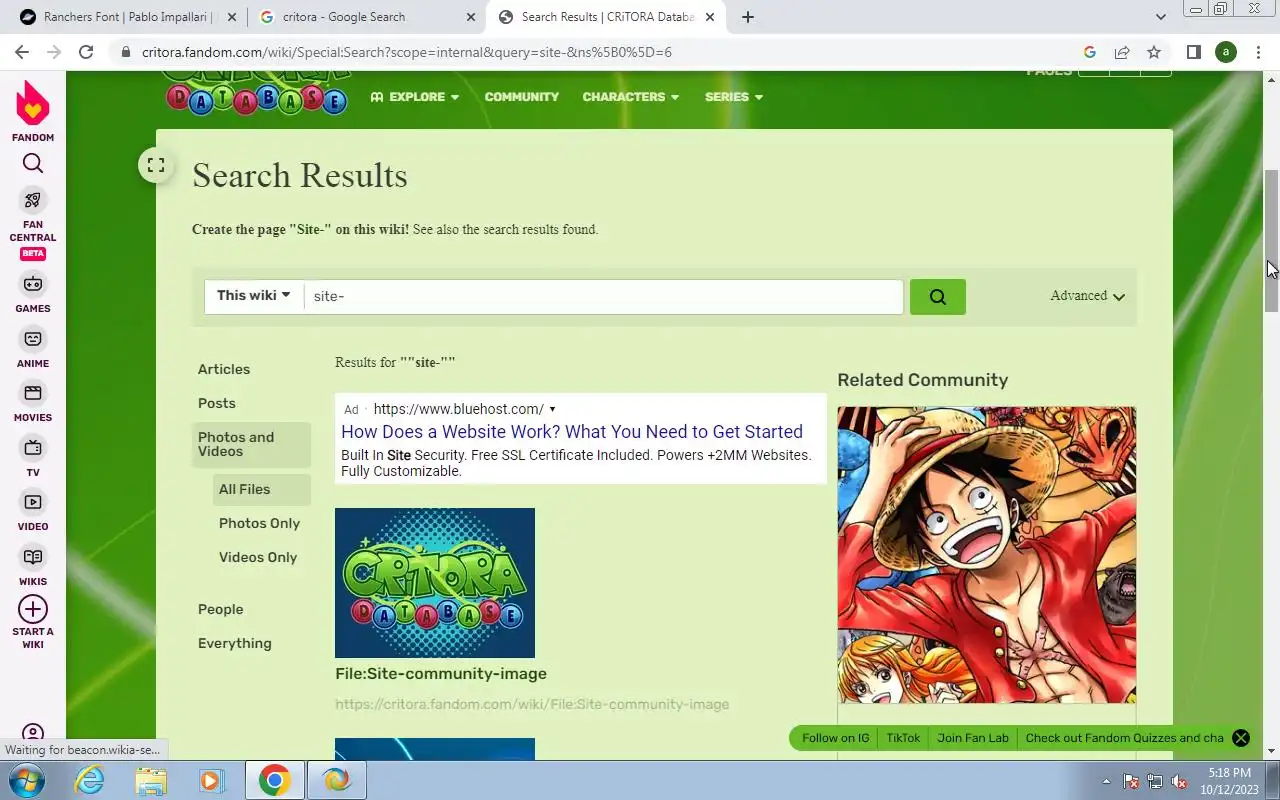The width and height of the screenshot is (1280, 800).
Task: Open the Chrome profile avatar
Action: tap(1226, 52)
